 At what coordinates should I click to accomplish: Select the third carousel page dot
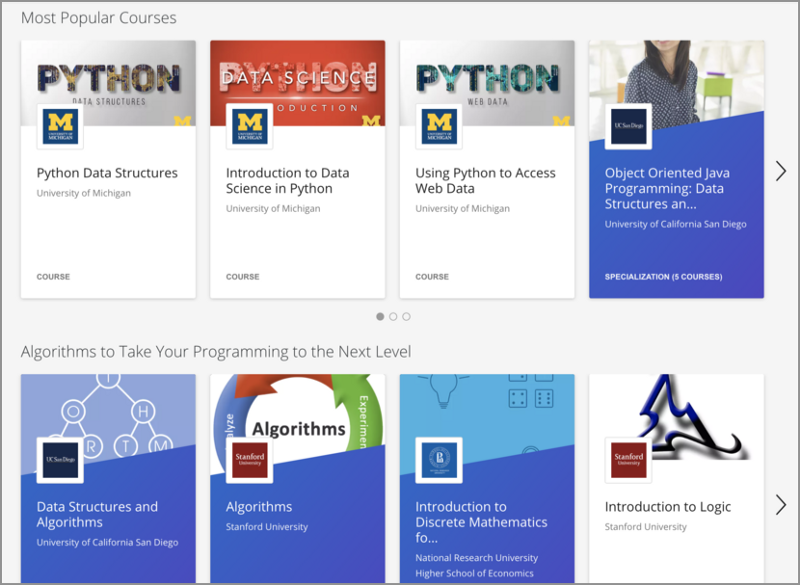coord(406,316)
